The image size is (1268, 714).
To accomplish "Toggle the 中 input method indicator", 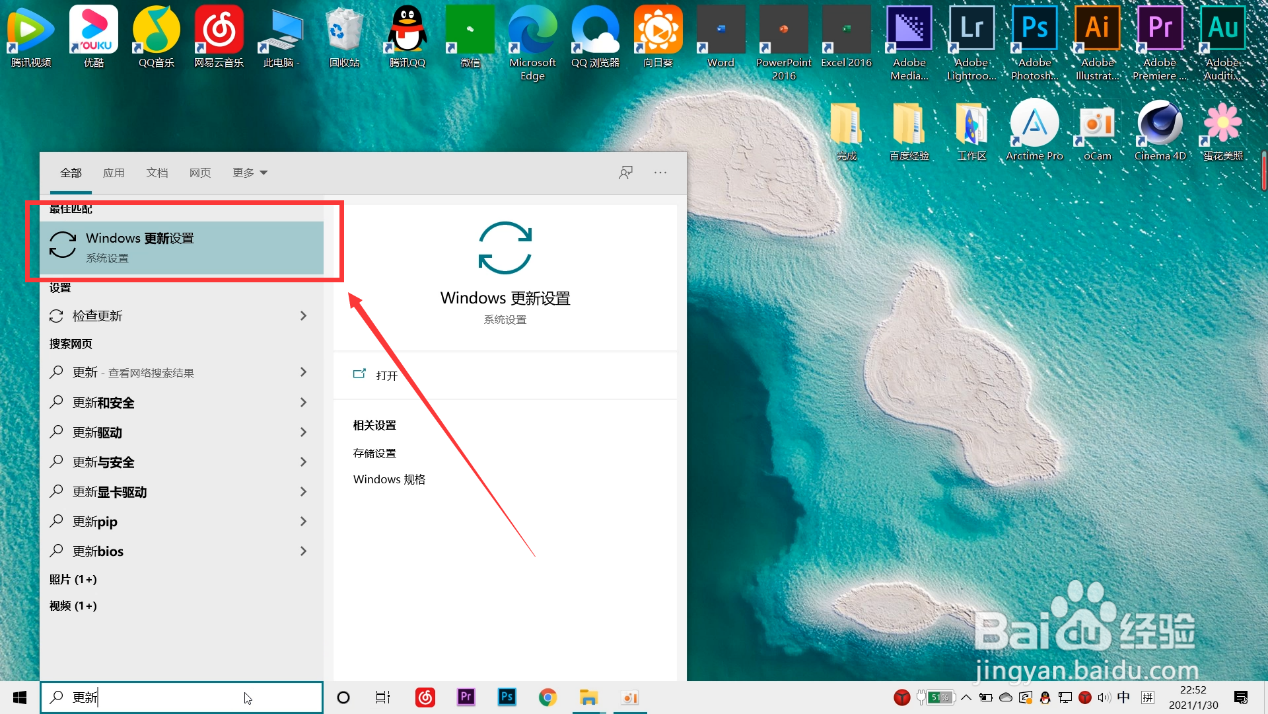I will coord(1124,697).
